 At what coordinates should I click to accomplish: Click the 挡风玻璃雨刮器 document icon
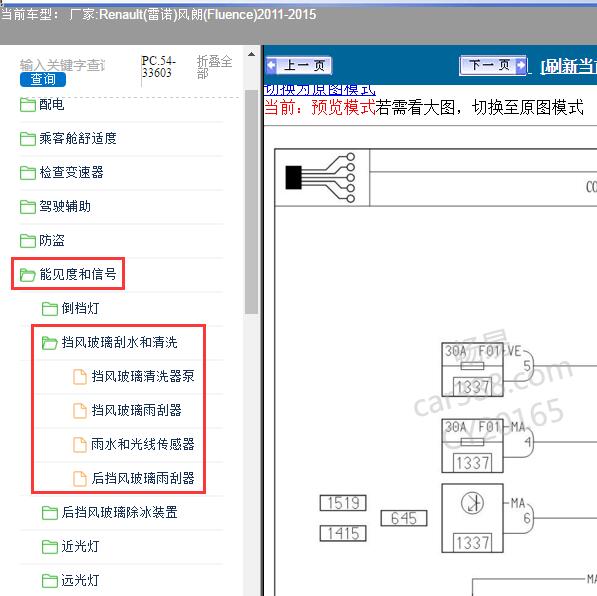[x=80, y=411]
